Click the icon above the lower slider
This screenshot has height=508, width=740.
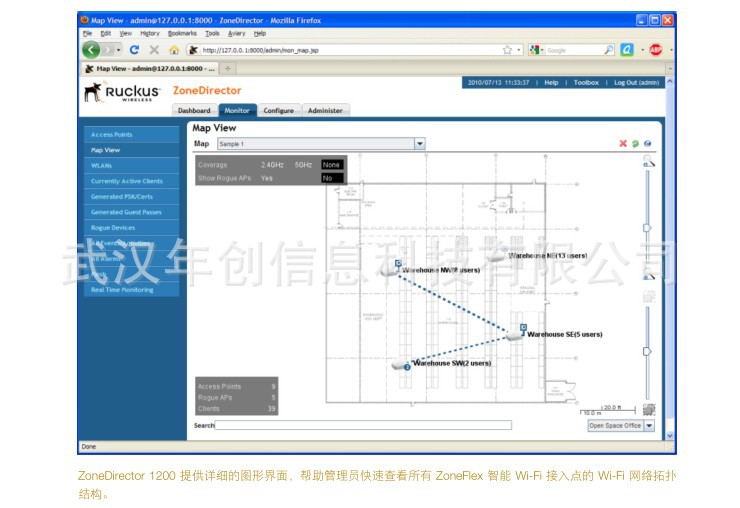point(649,296)
